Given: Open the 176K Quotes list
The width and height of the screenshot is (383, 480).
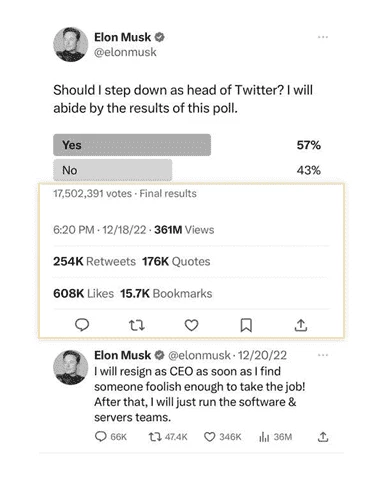Looking at the screenshot, I should click(176, 261).
